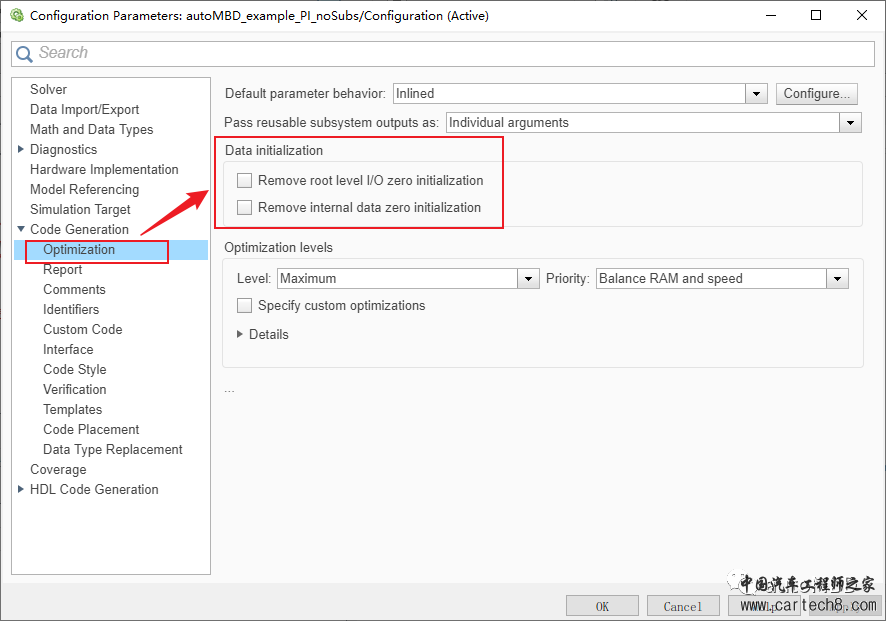Open Data Type Replacement settings

coord(112,449)
